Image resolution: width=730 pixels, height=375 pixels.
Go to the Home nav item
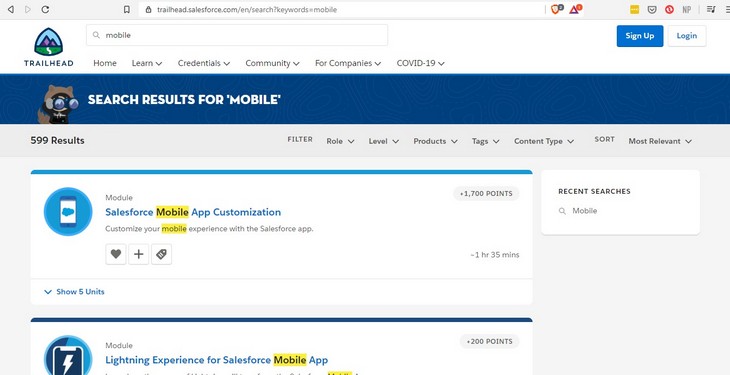105,63
